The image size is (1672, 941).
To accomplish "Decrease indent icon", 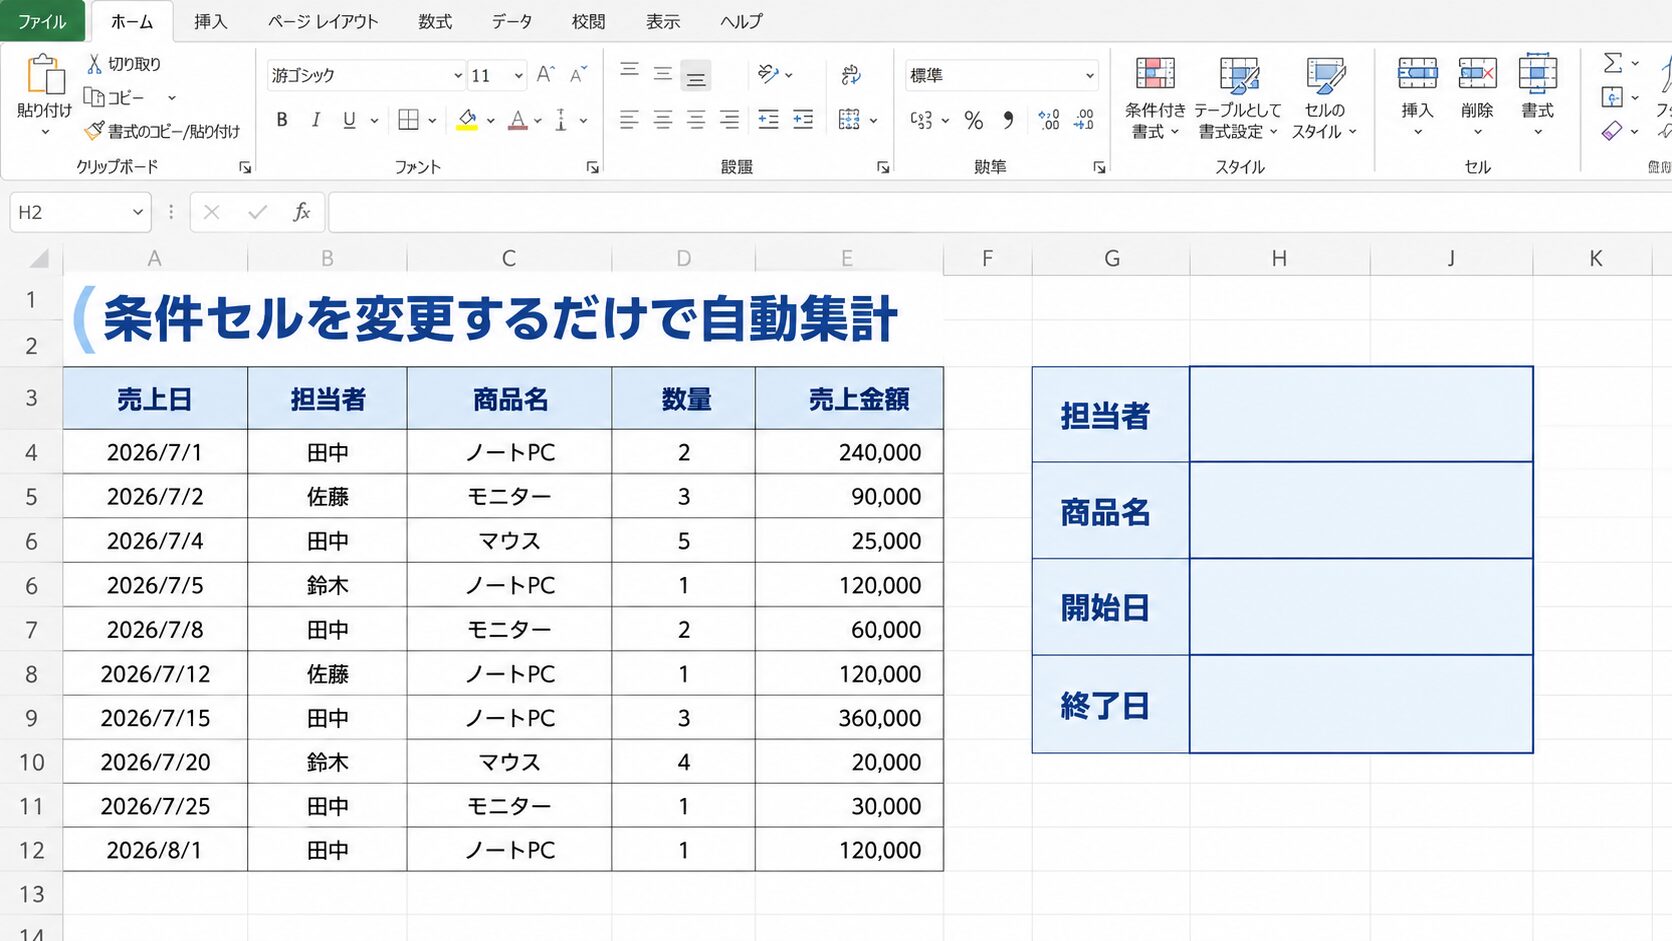I will pos(768,120).
